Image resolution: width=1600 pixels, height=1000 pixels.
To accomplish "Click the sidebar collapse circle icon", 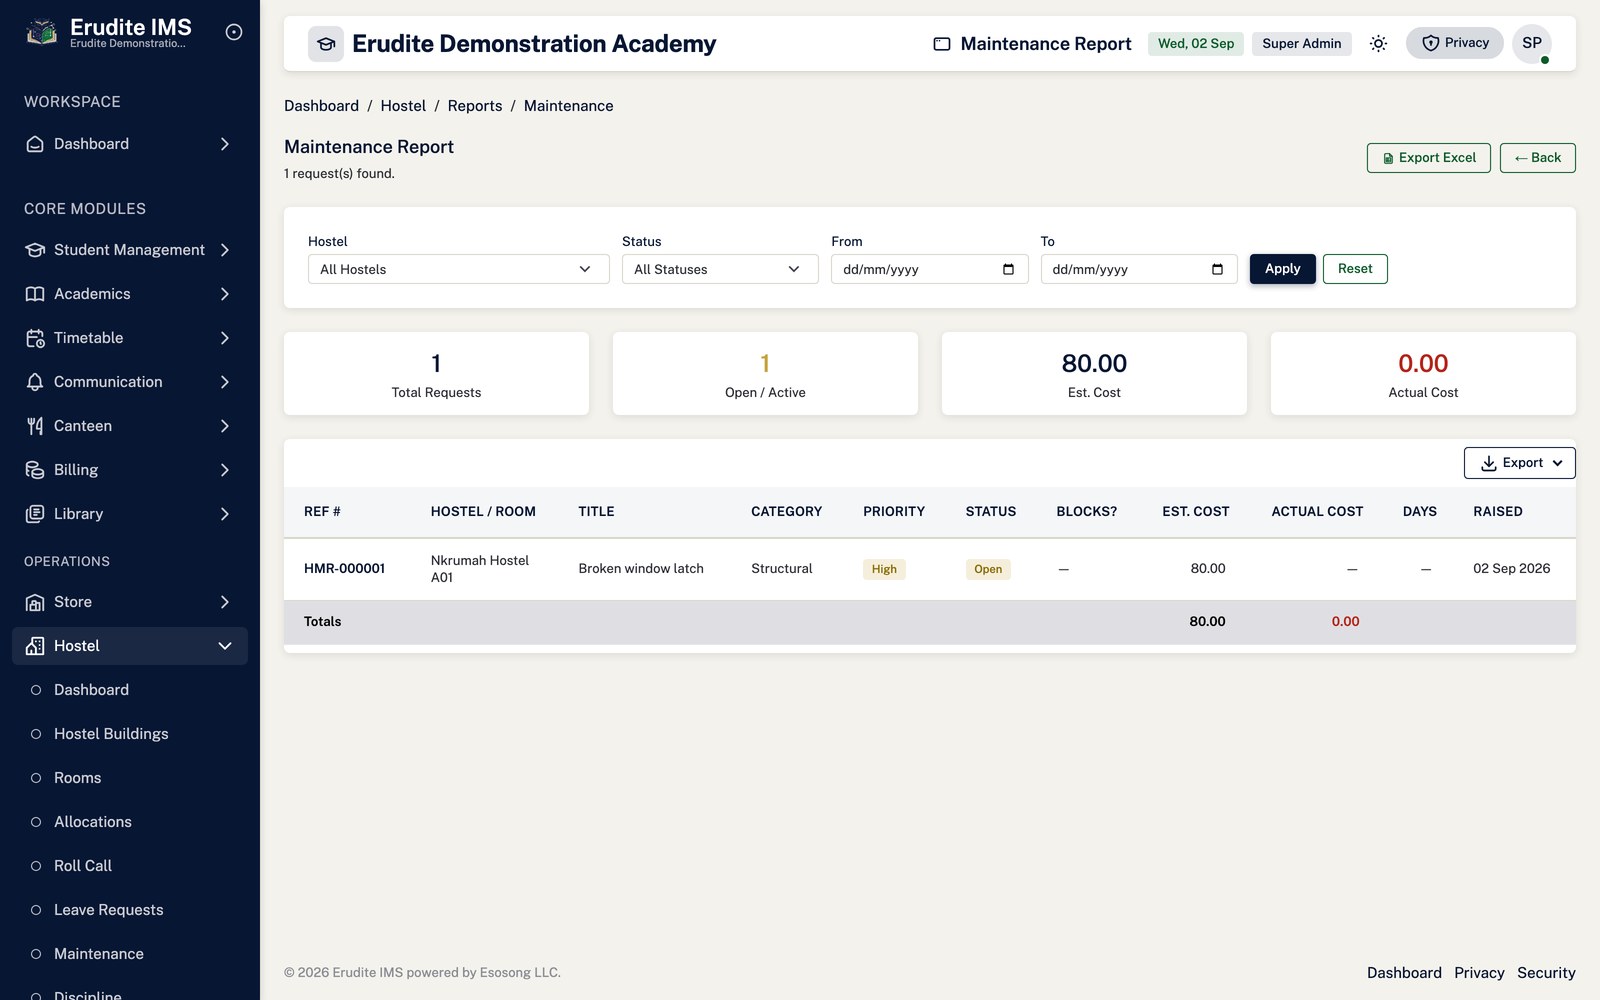I will point(234,32).
